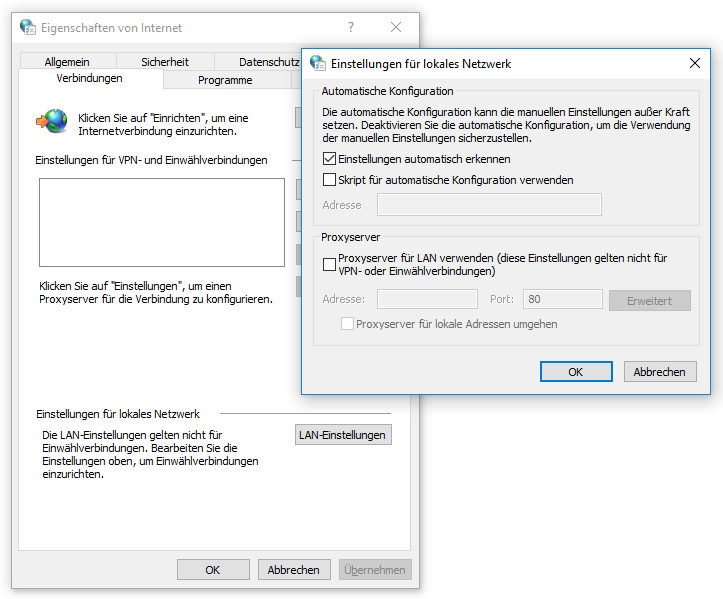Click the help question mark in Internet Properties
723x599 pixels.
click(351, 27)
